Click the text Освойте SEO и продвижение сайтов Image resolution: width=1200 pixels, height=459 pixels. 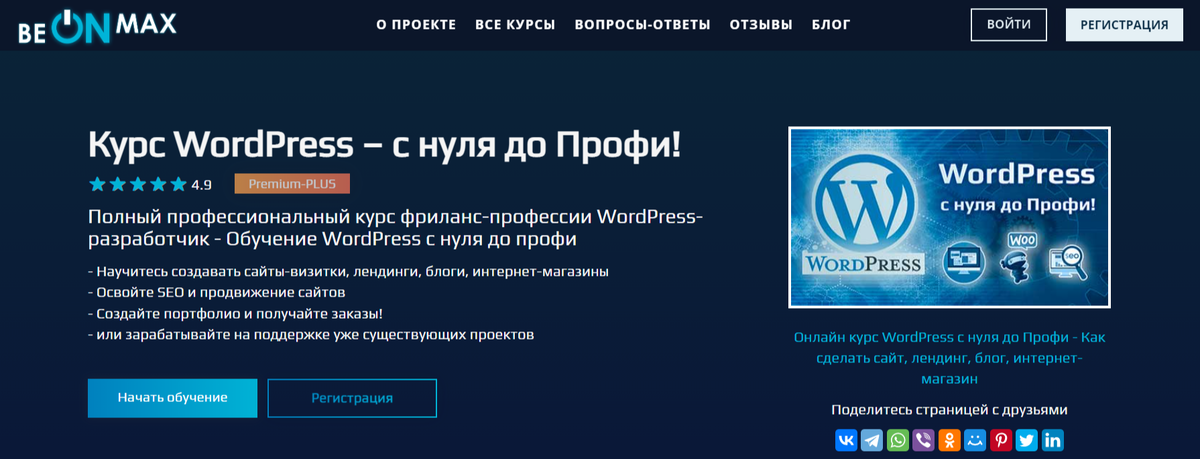(216, 292)
